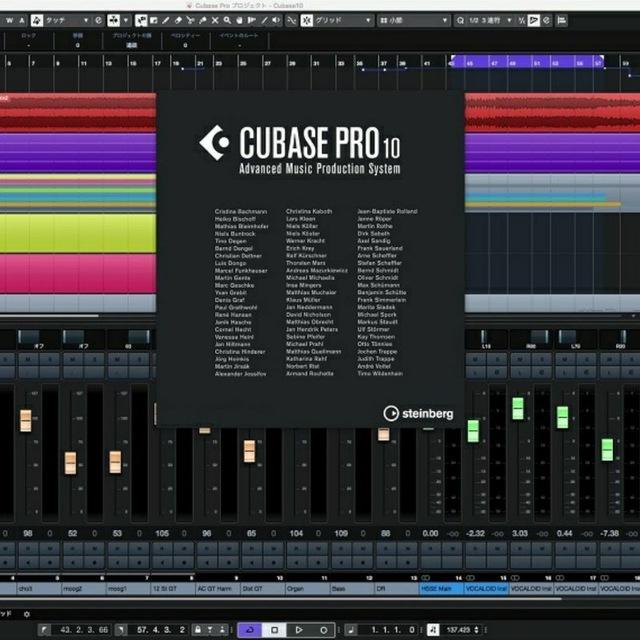This screenshot has height=640, width=640.
Task: Select the Erase tool
Action: 178,20
